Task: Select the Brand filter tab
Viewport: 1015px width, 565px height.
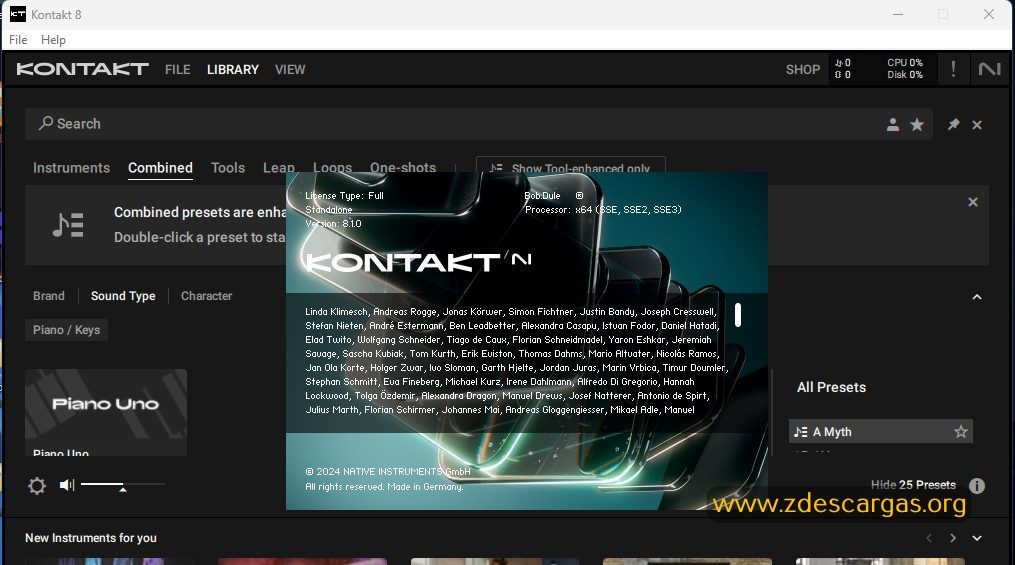Action: [49, 296]
